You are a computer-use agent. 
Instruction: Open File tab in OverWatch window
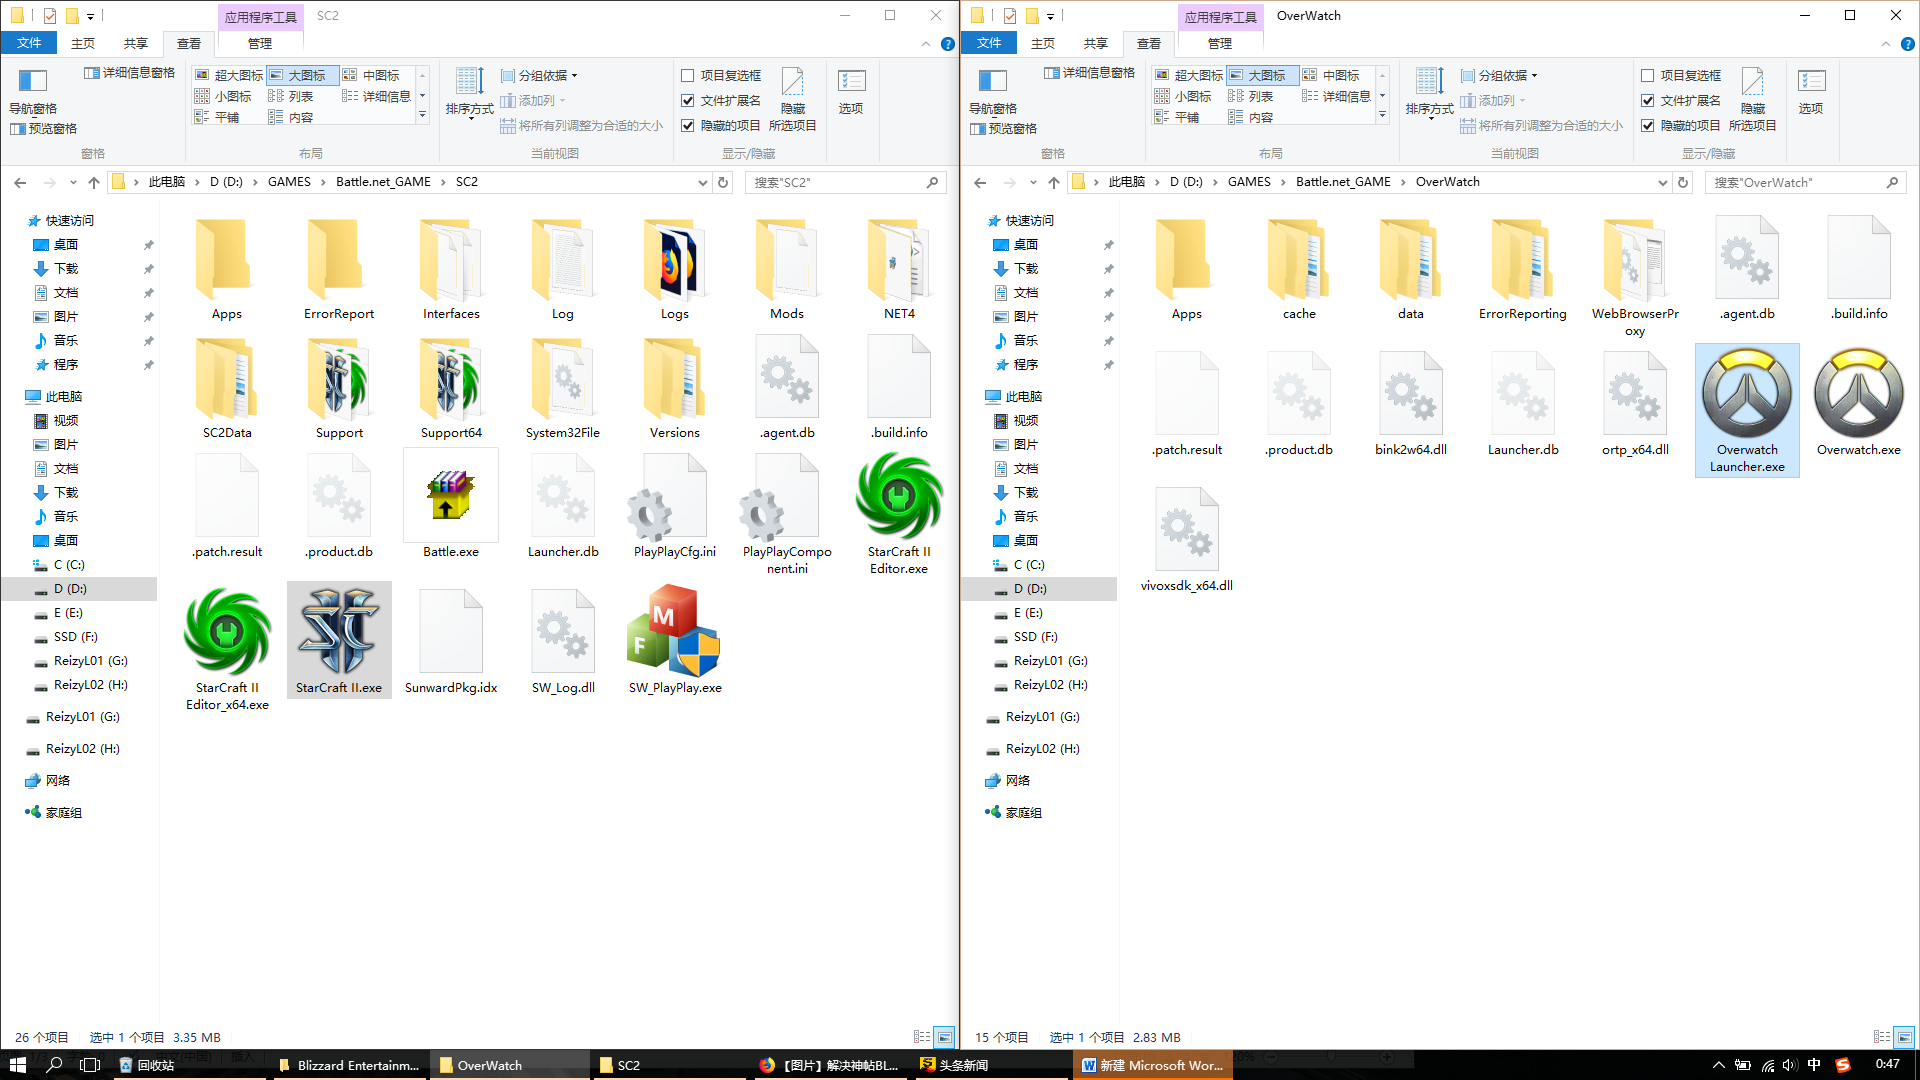989,43
